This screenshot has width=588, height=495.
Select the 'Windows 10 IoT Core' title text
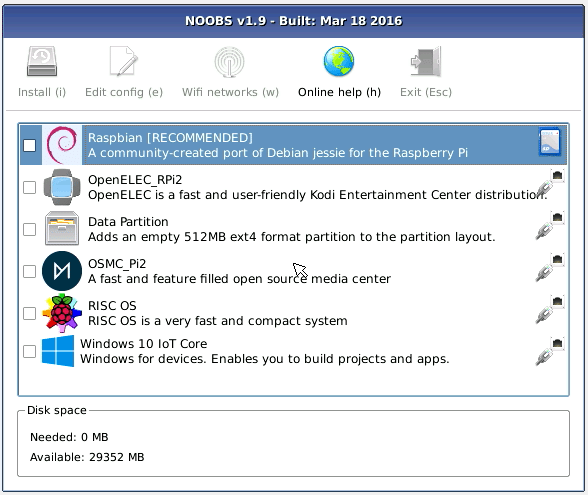[x=144, y=344]
